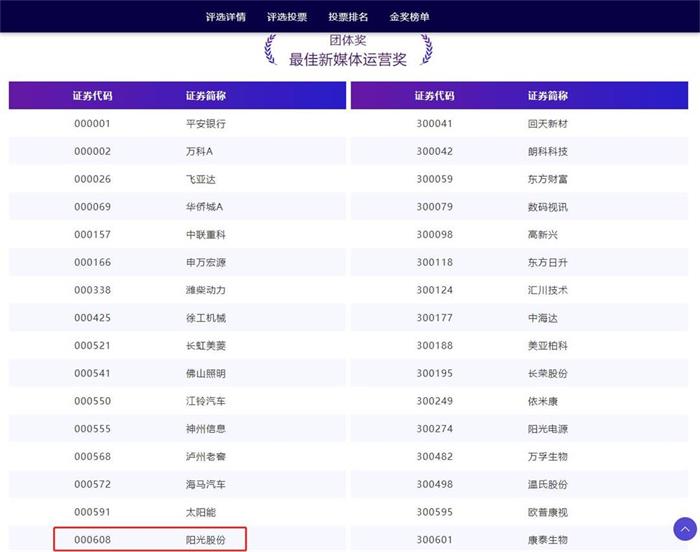Screen dimensions: 700x552
Task: Go to the 投票排名 tab
Action: coord(348,17)
